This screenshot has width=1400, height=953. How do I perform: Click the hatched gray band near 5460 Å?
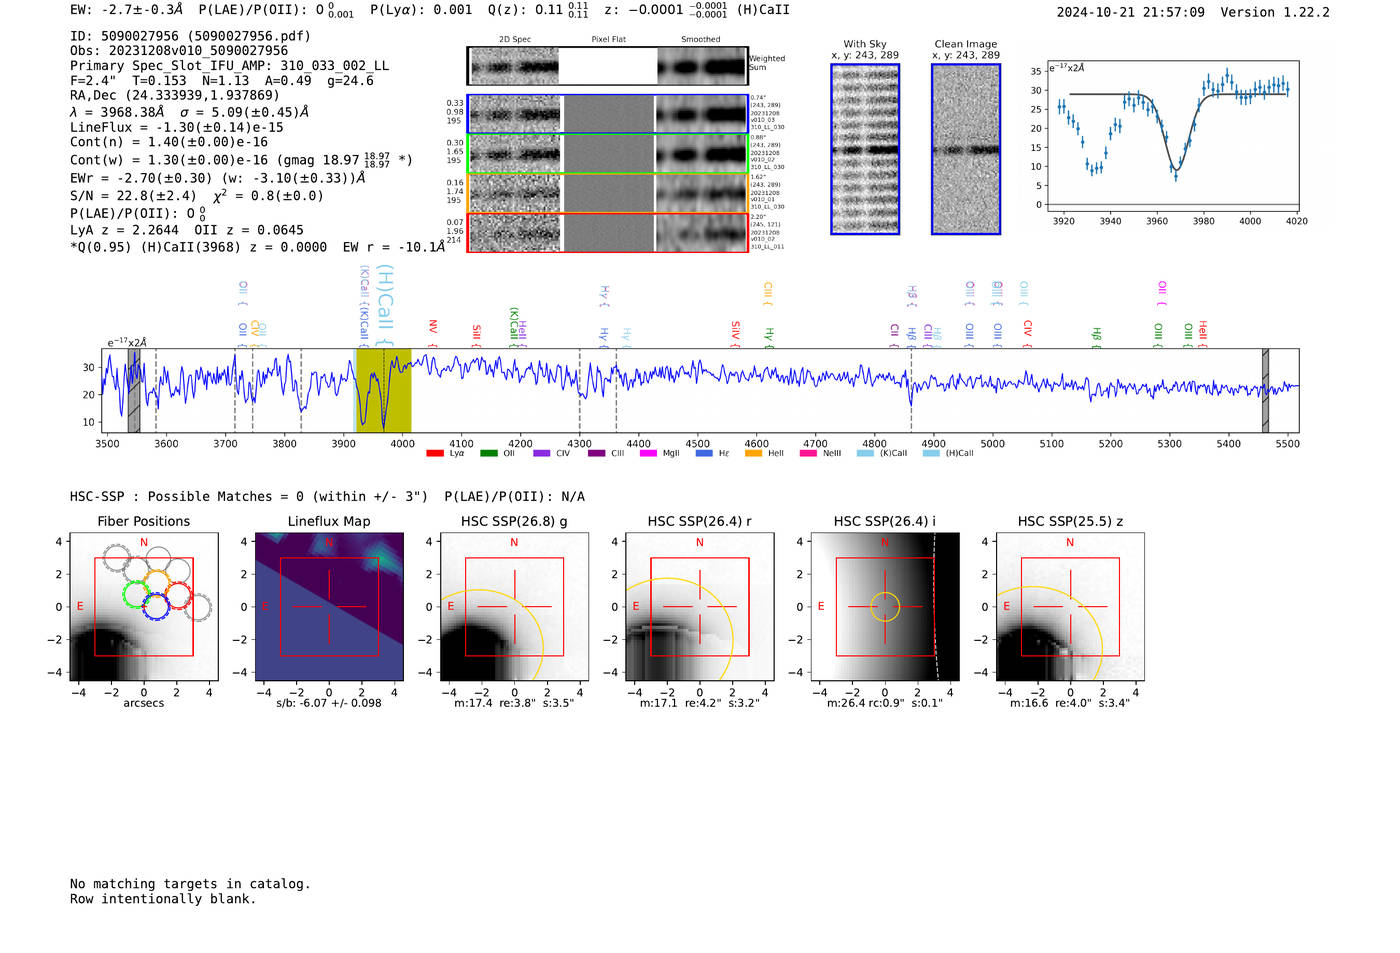[x=1265, y=390]
